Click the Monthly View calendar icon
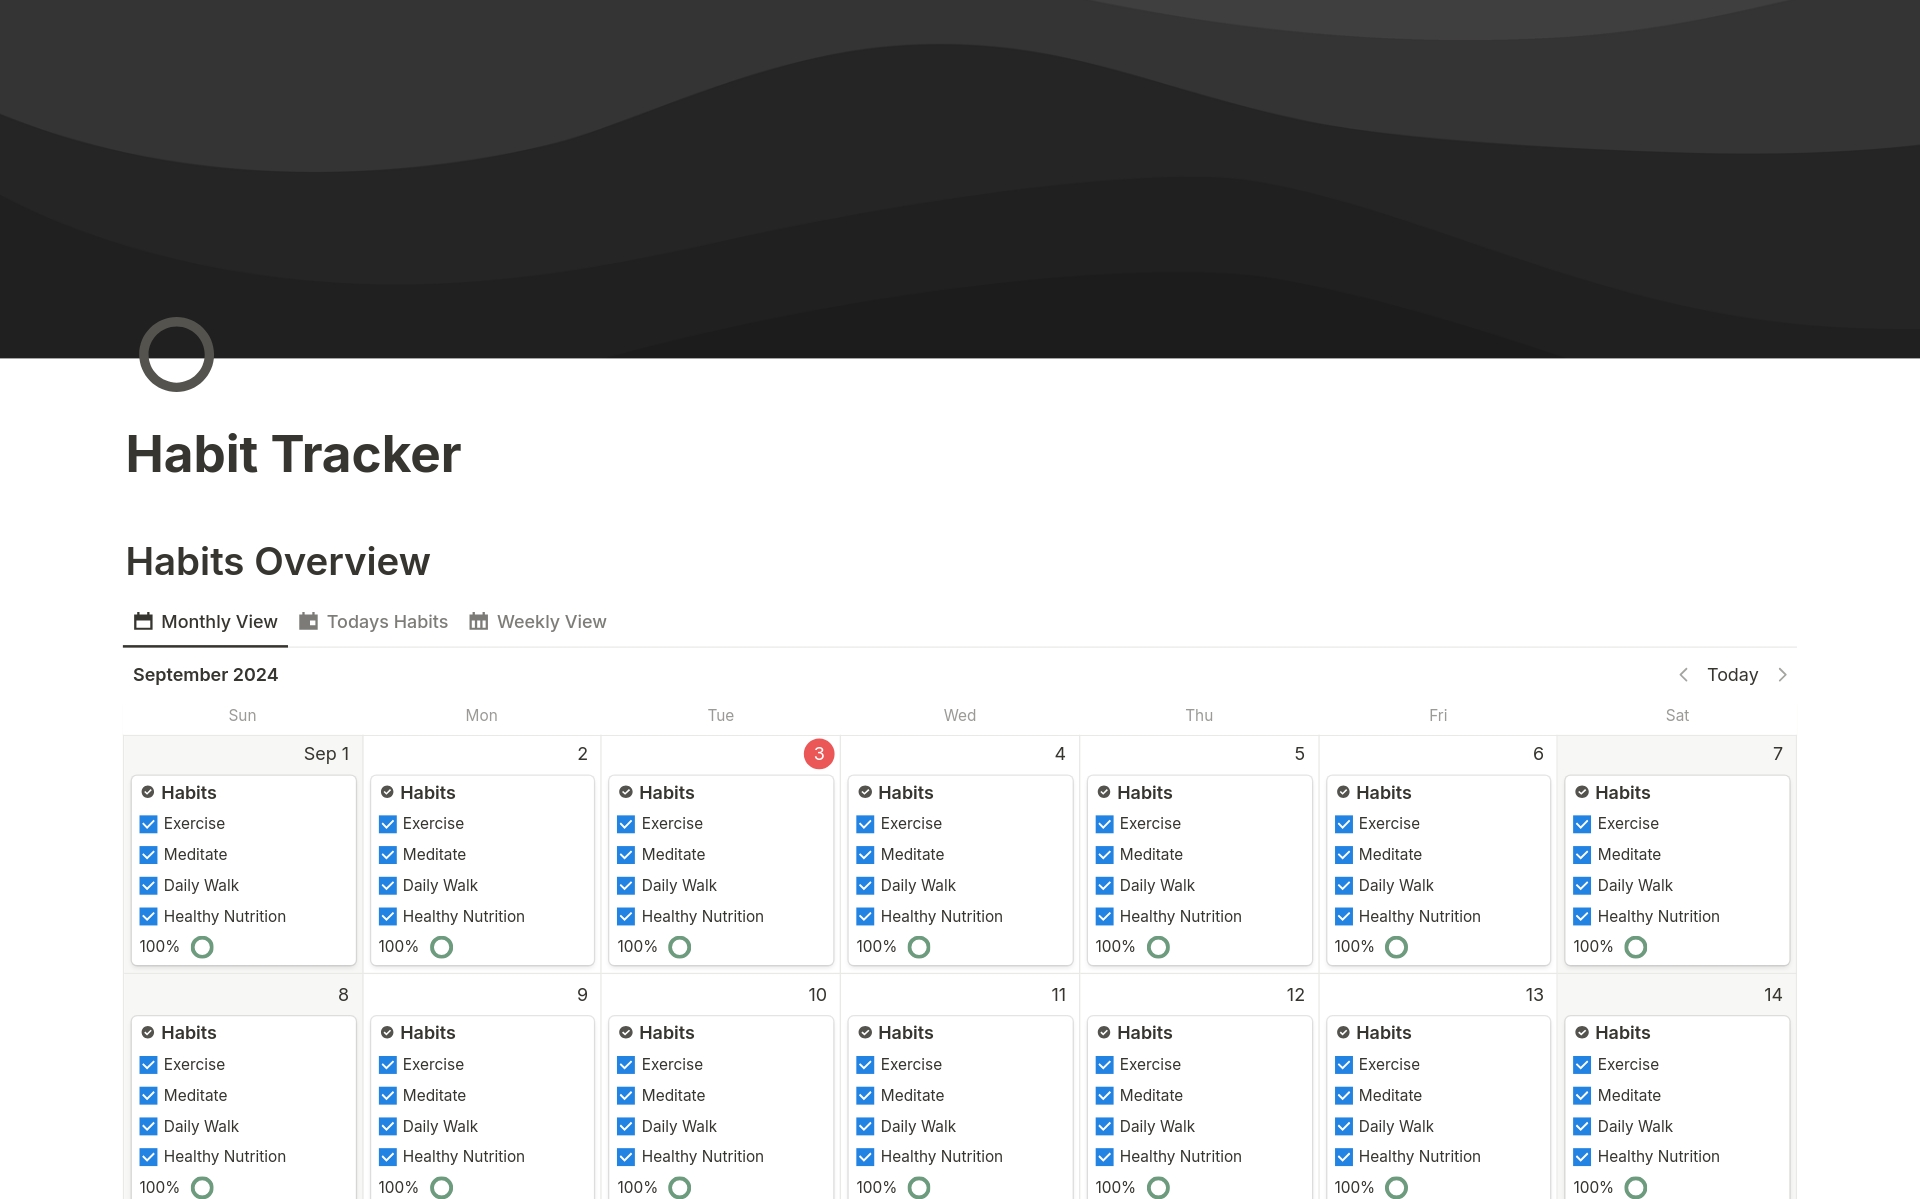1920x1199 pixels. (144, 621)
